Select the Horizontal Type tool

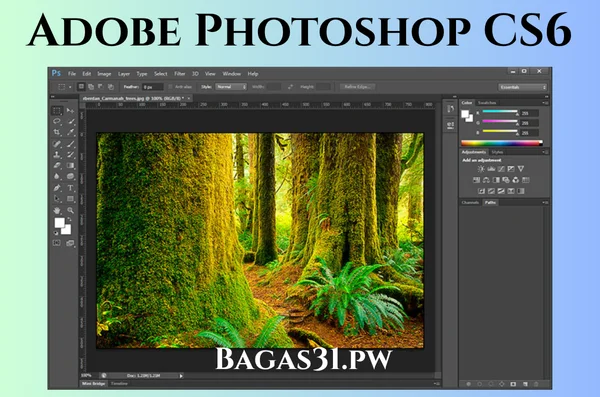click(x=70, y=188)
